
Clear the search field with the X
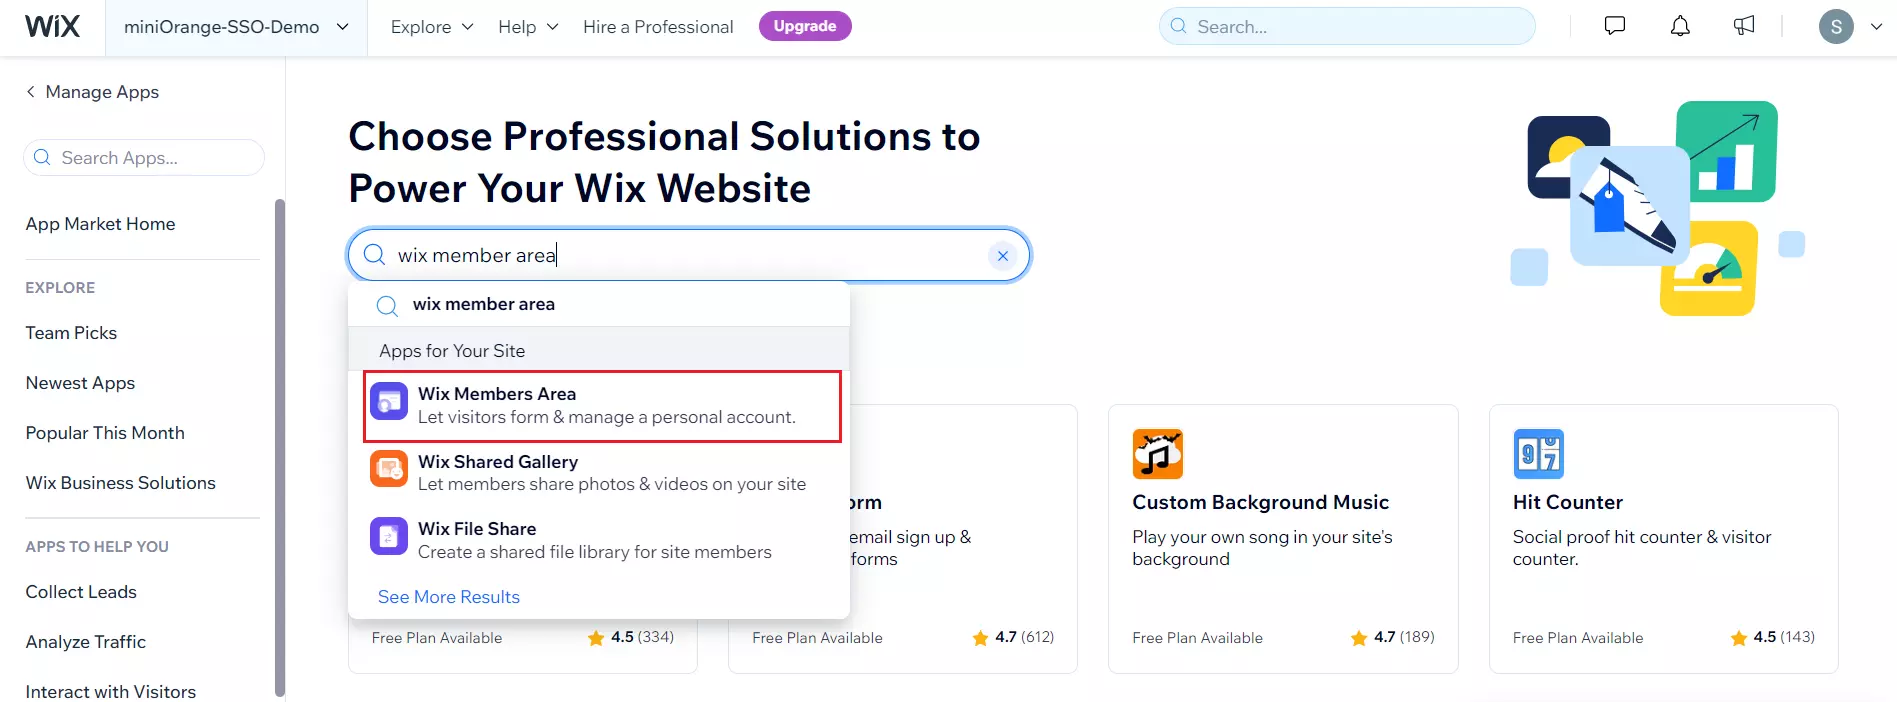[1003, 255]
